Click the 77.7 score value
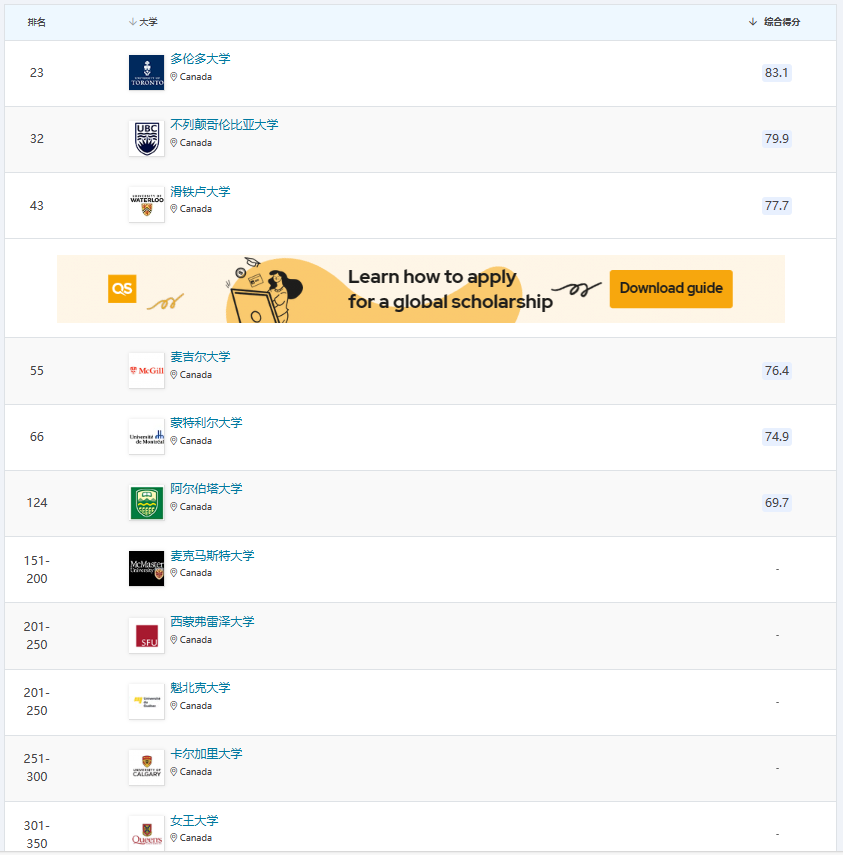843x855 pixels. 776,206
